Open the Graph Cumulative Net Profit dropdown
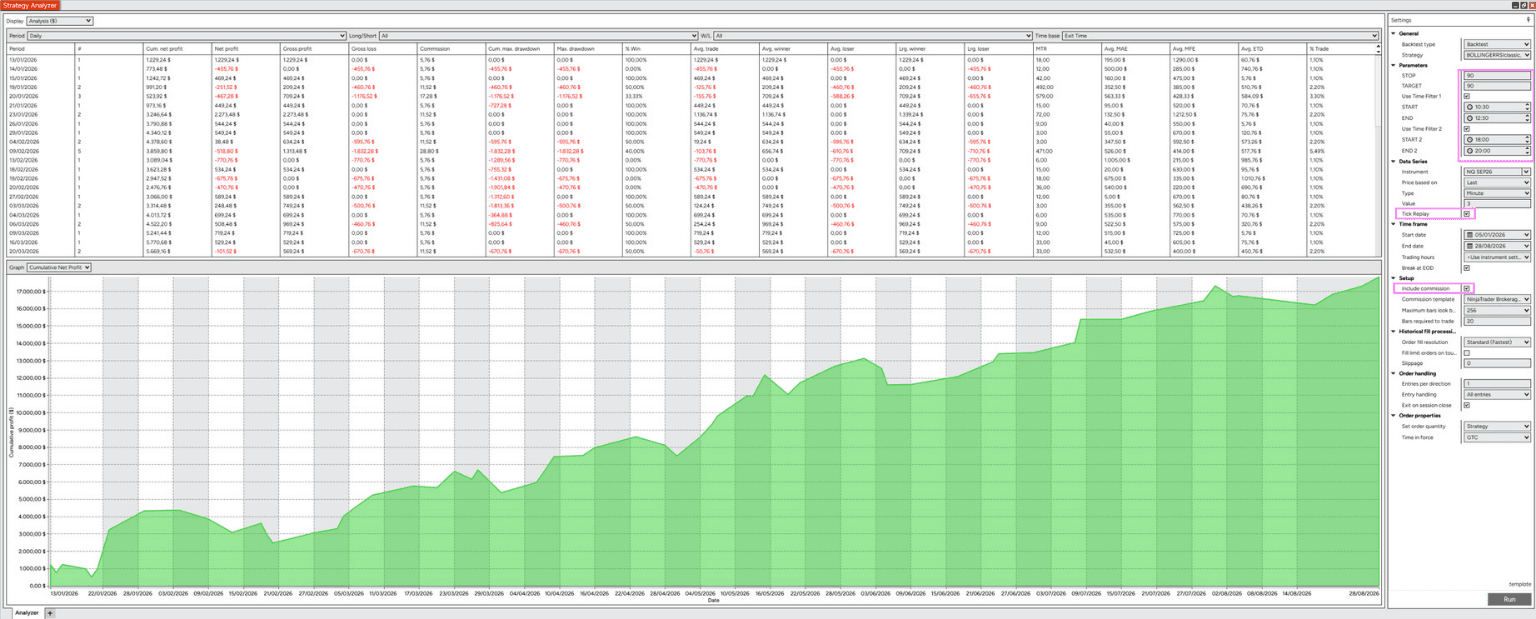Screen dimensions: 1536x619 [59, 268]
